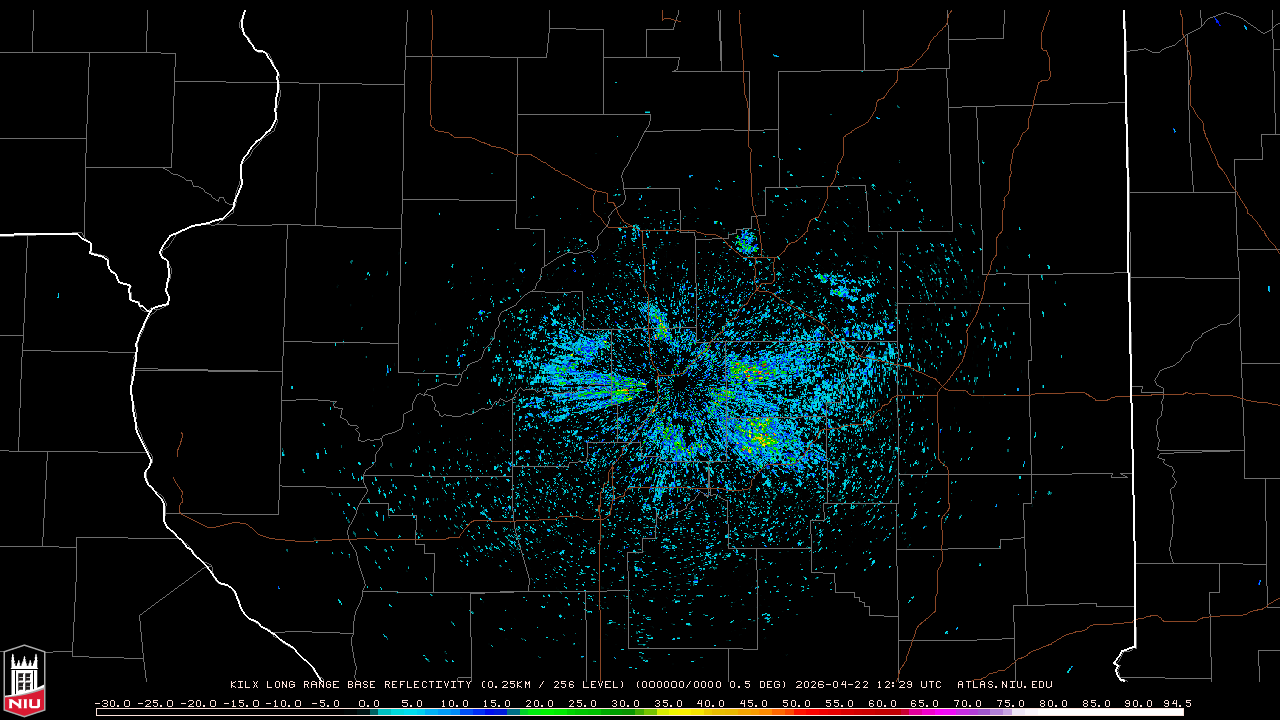Click the "30.0" scale label
Screen dimensions: 1280x720
pos(626,703)
